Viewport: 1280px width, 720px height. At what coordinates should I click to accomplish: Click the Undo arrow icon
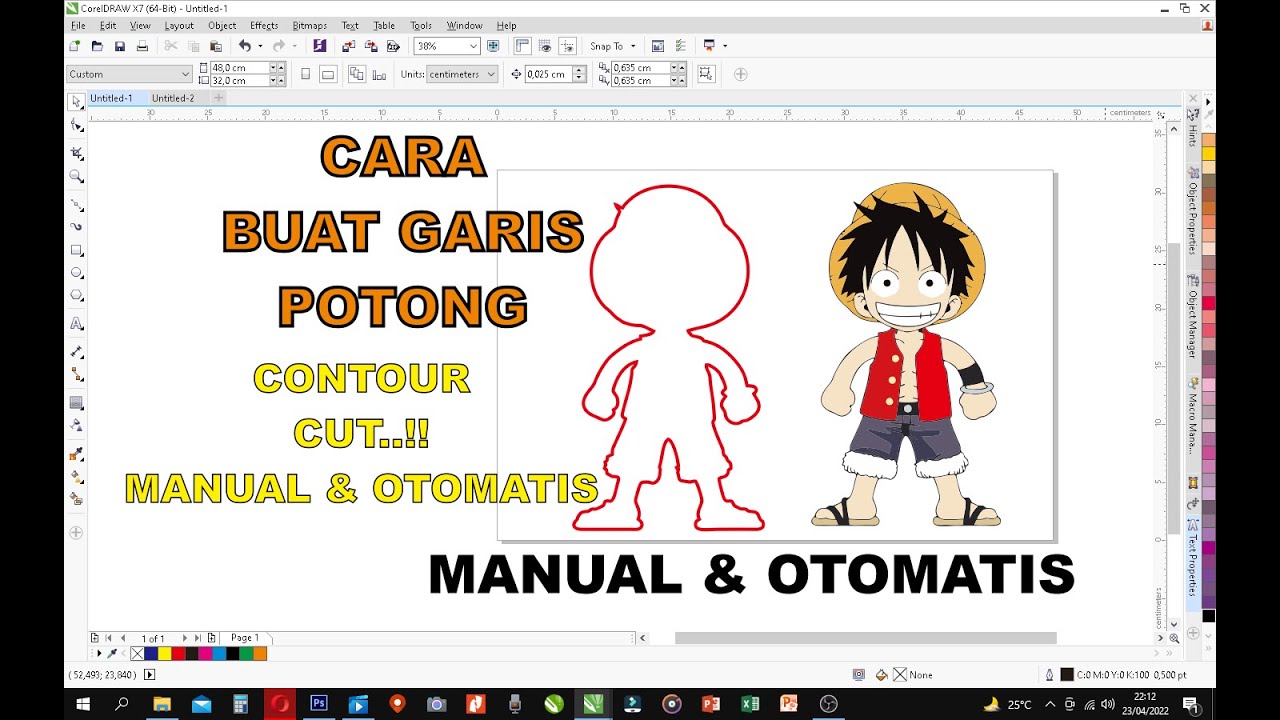pos(244,46)
